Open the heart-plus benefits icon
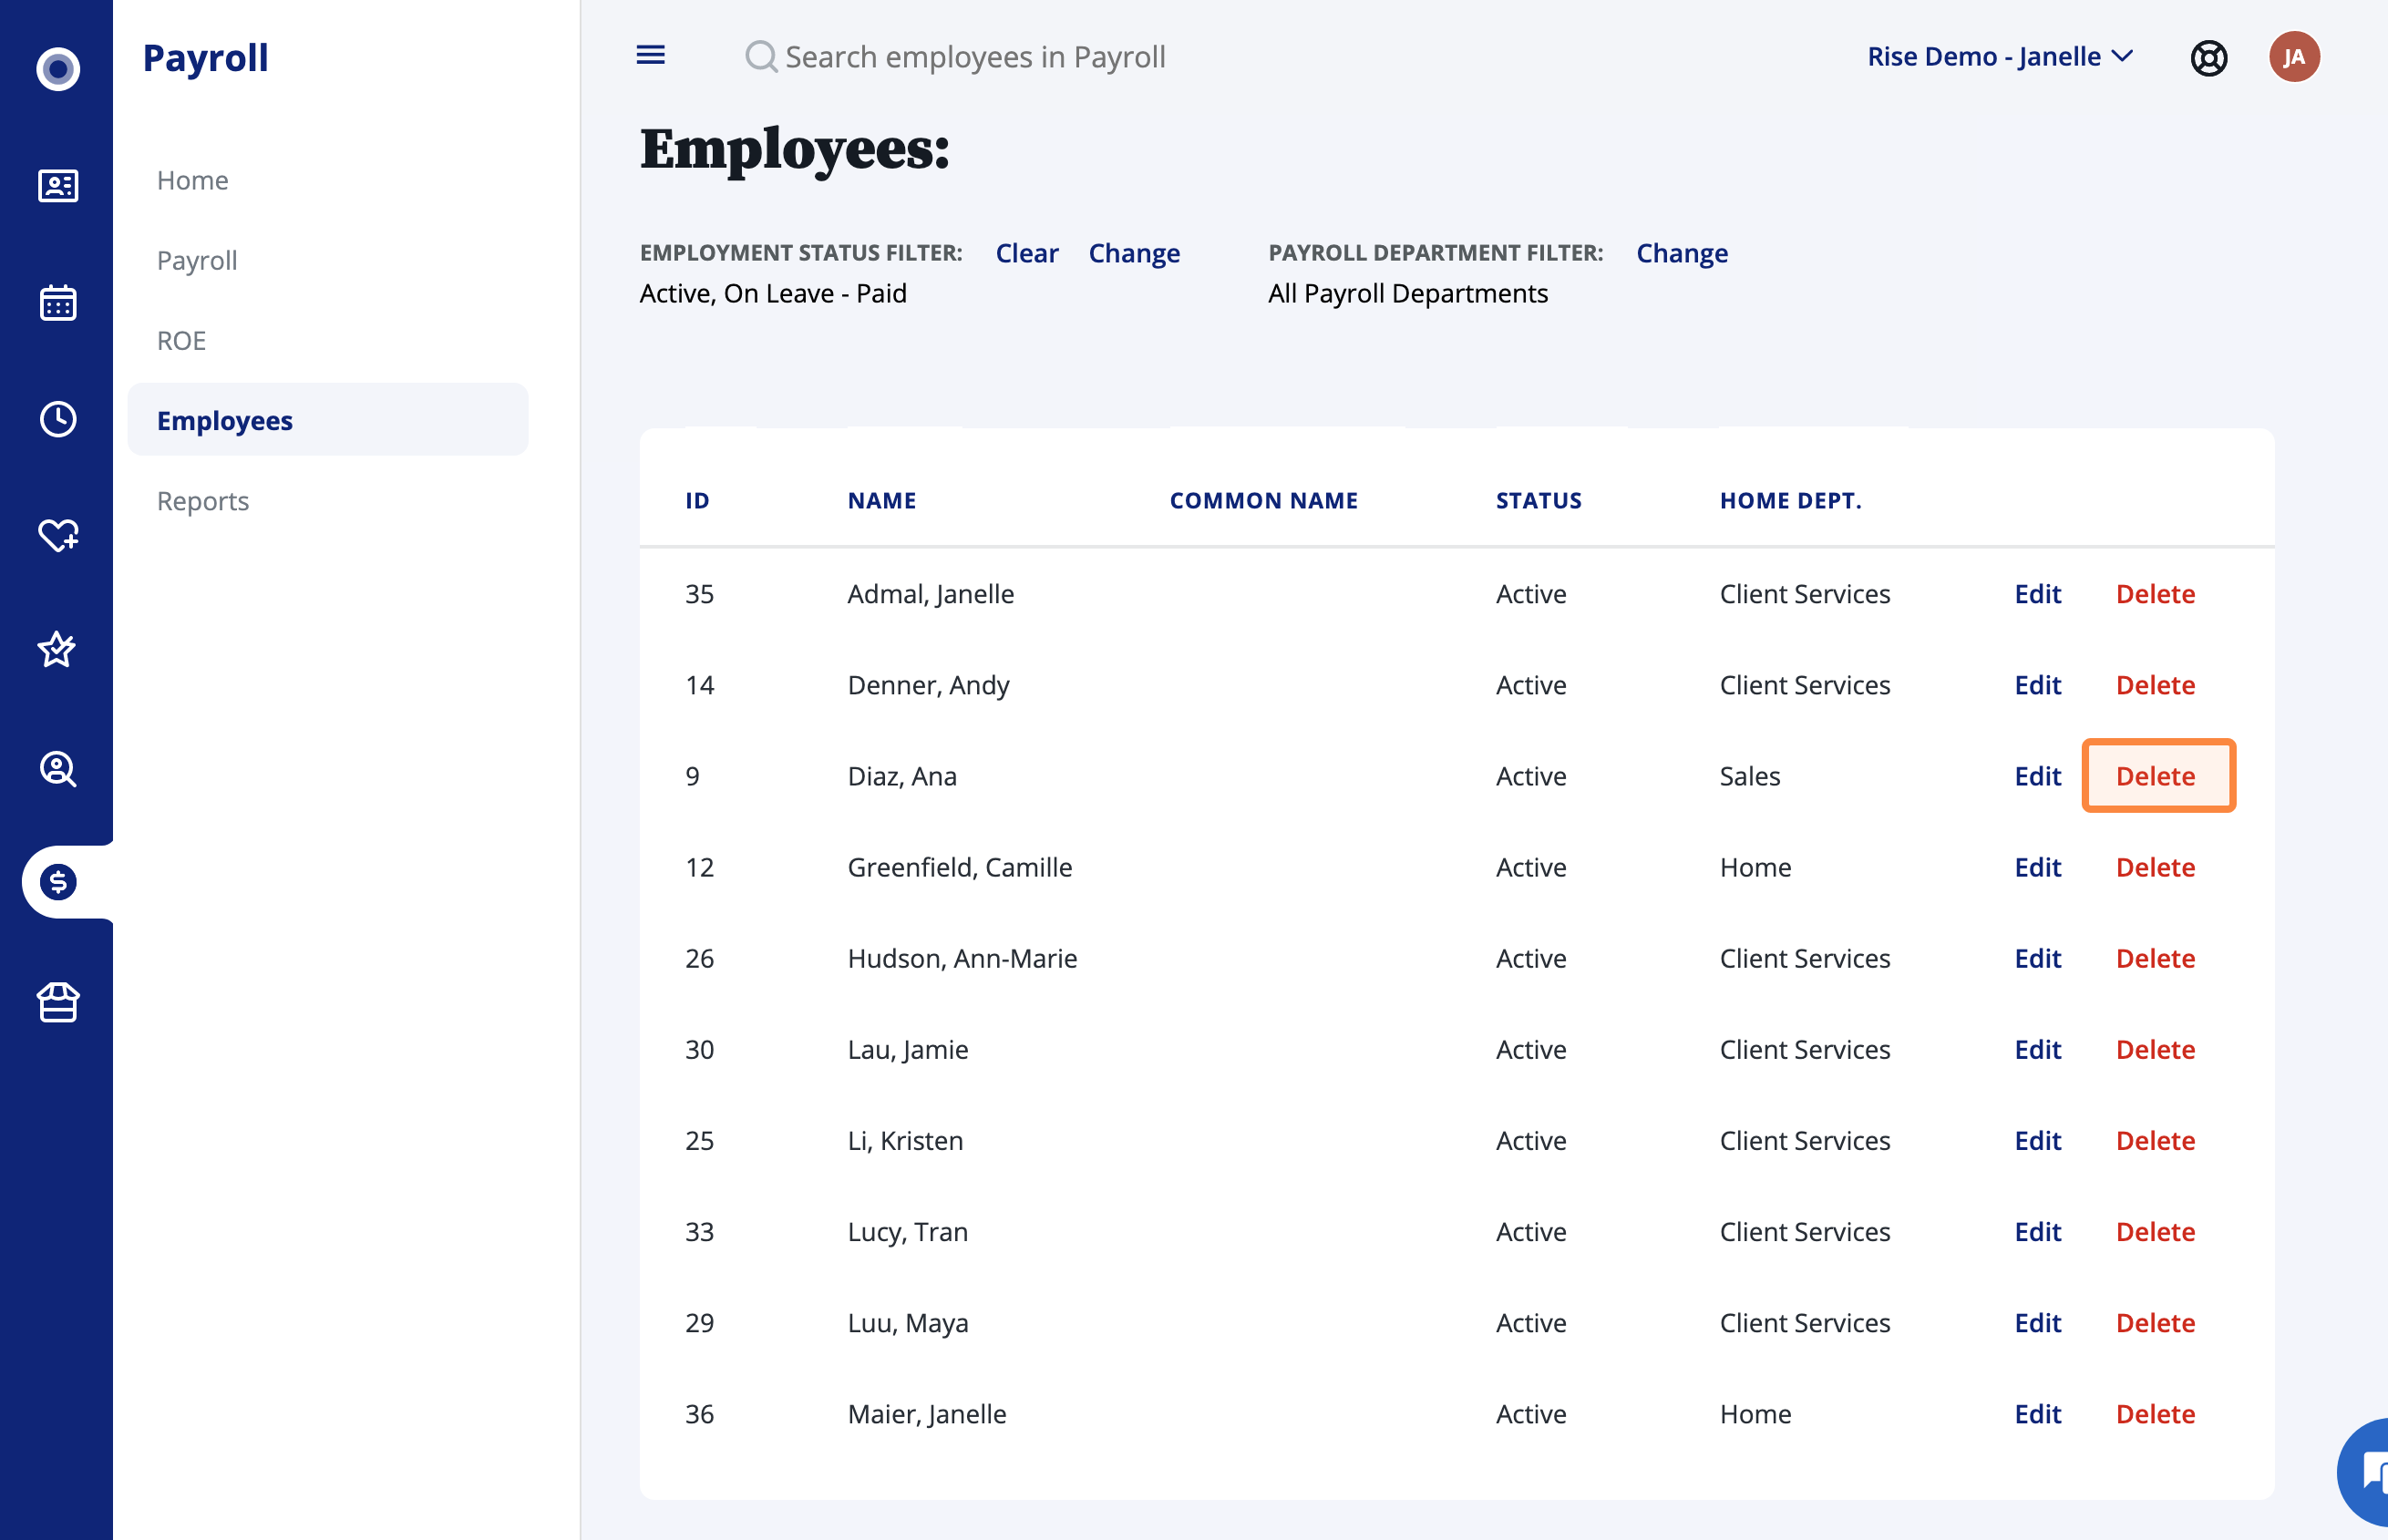The height and width of the screenshot is (1540, 2388). (58, 535)
